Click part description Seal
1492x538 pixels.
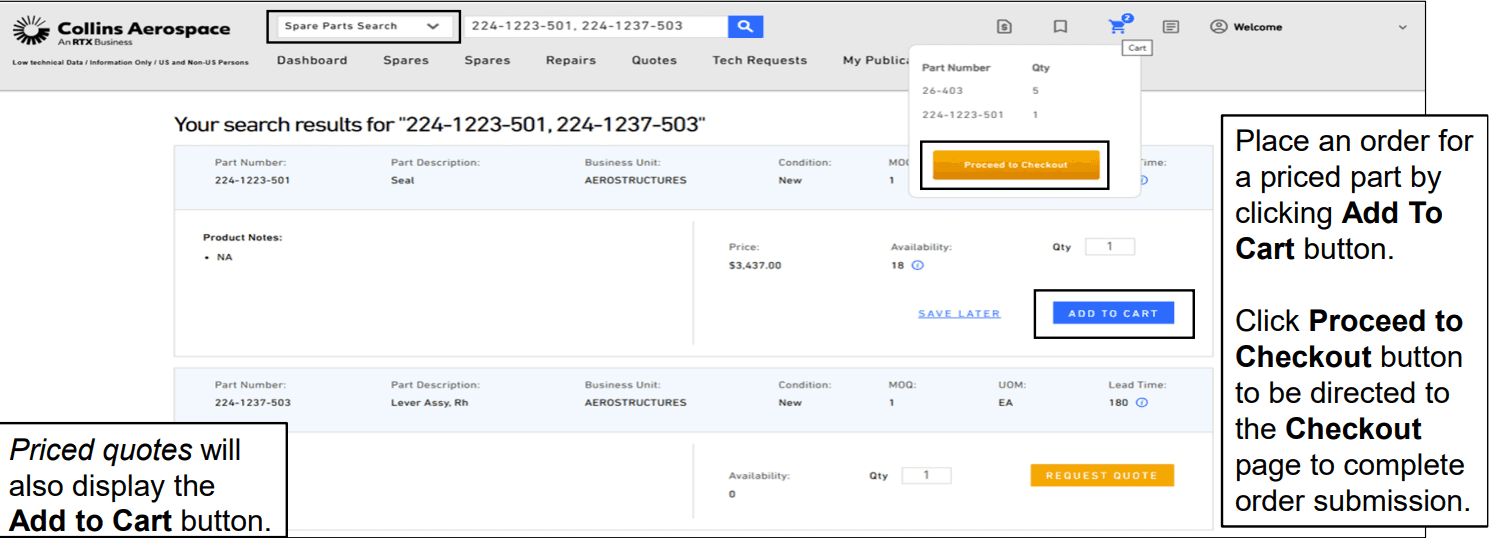(402, 181)
